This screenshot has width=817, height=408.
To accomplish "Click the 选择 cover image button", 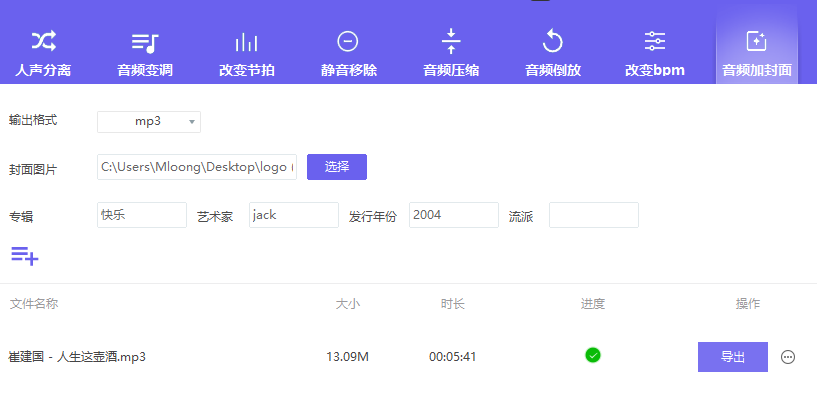I will tap(337, 167).
